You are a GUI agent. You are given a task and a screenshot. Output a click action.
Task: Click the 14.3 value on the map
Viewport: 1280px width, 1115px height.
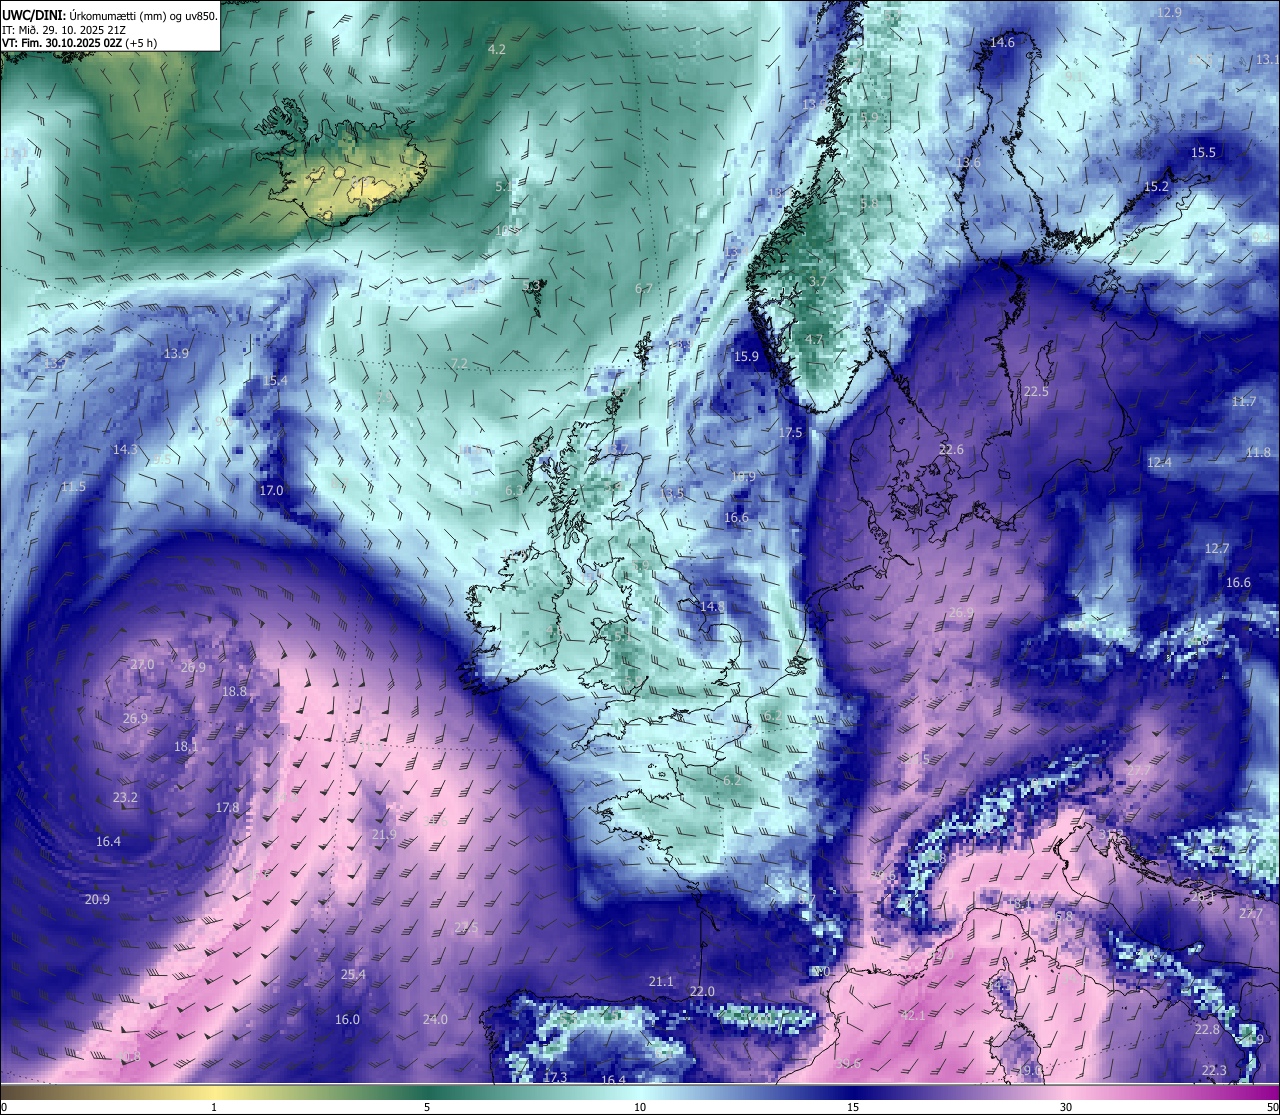tap(125, 449)
